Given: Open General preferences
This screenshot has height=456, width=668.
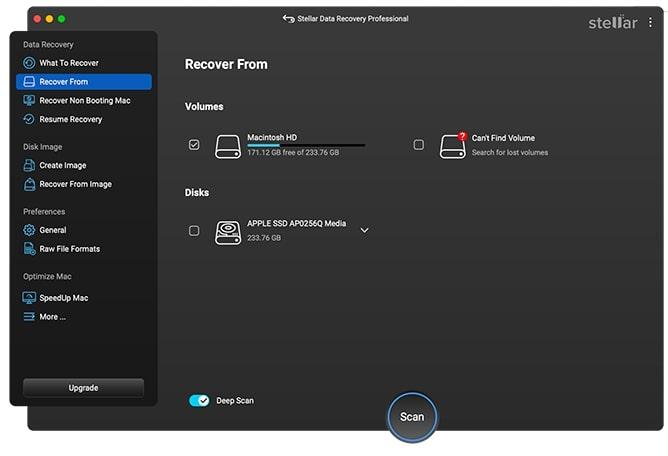Looking at the screenshot, I should (x=84, y=230).
